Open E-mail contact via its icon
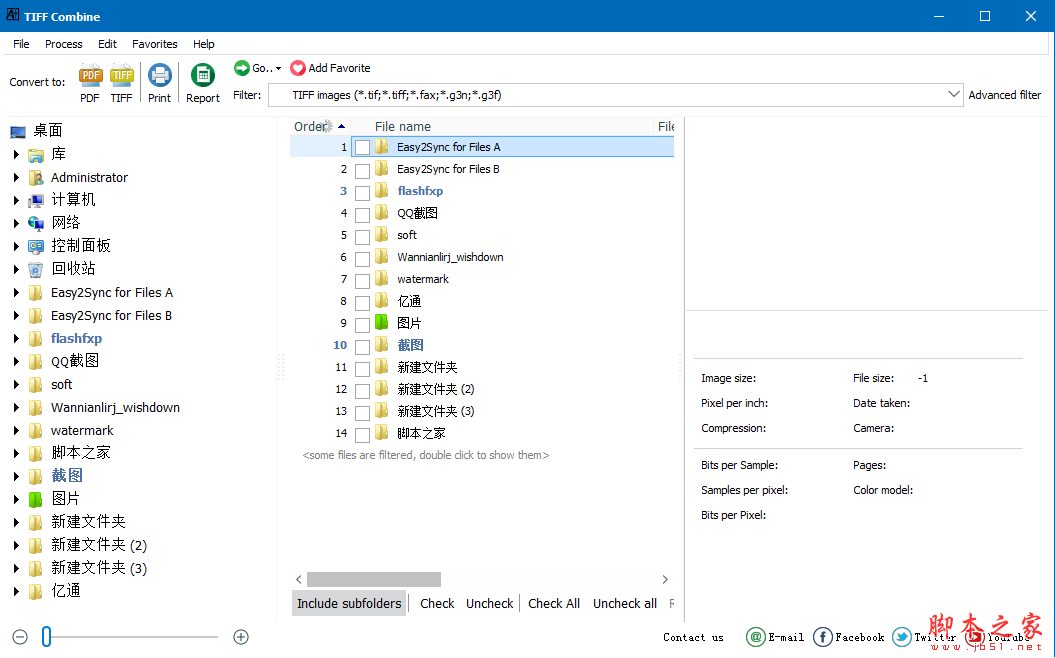The width and height of the screenshot is (1055, 658). pos(758,637)
